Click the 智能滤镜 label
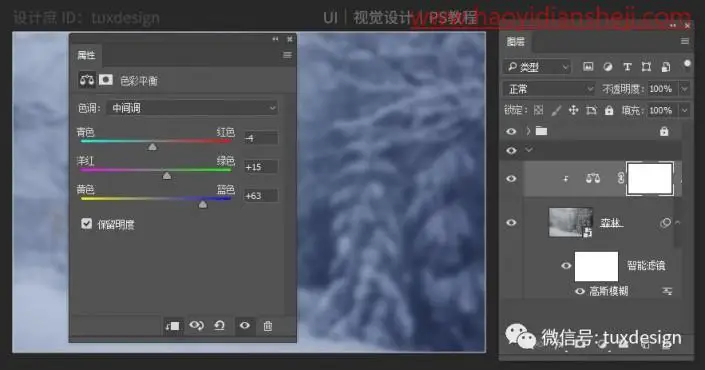 (646, 266)
